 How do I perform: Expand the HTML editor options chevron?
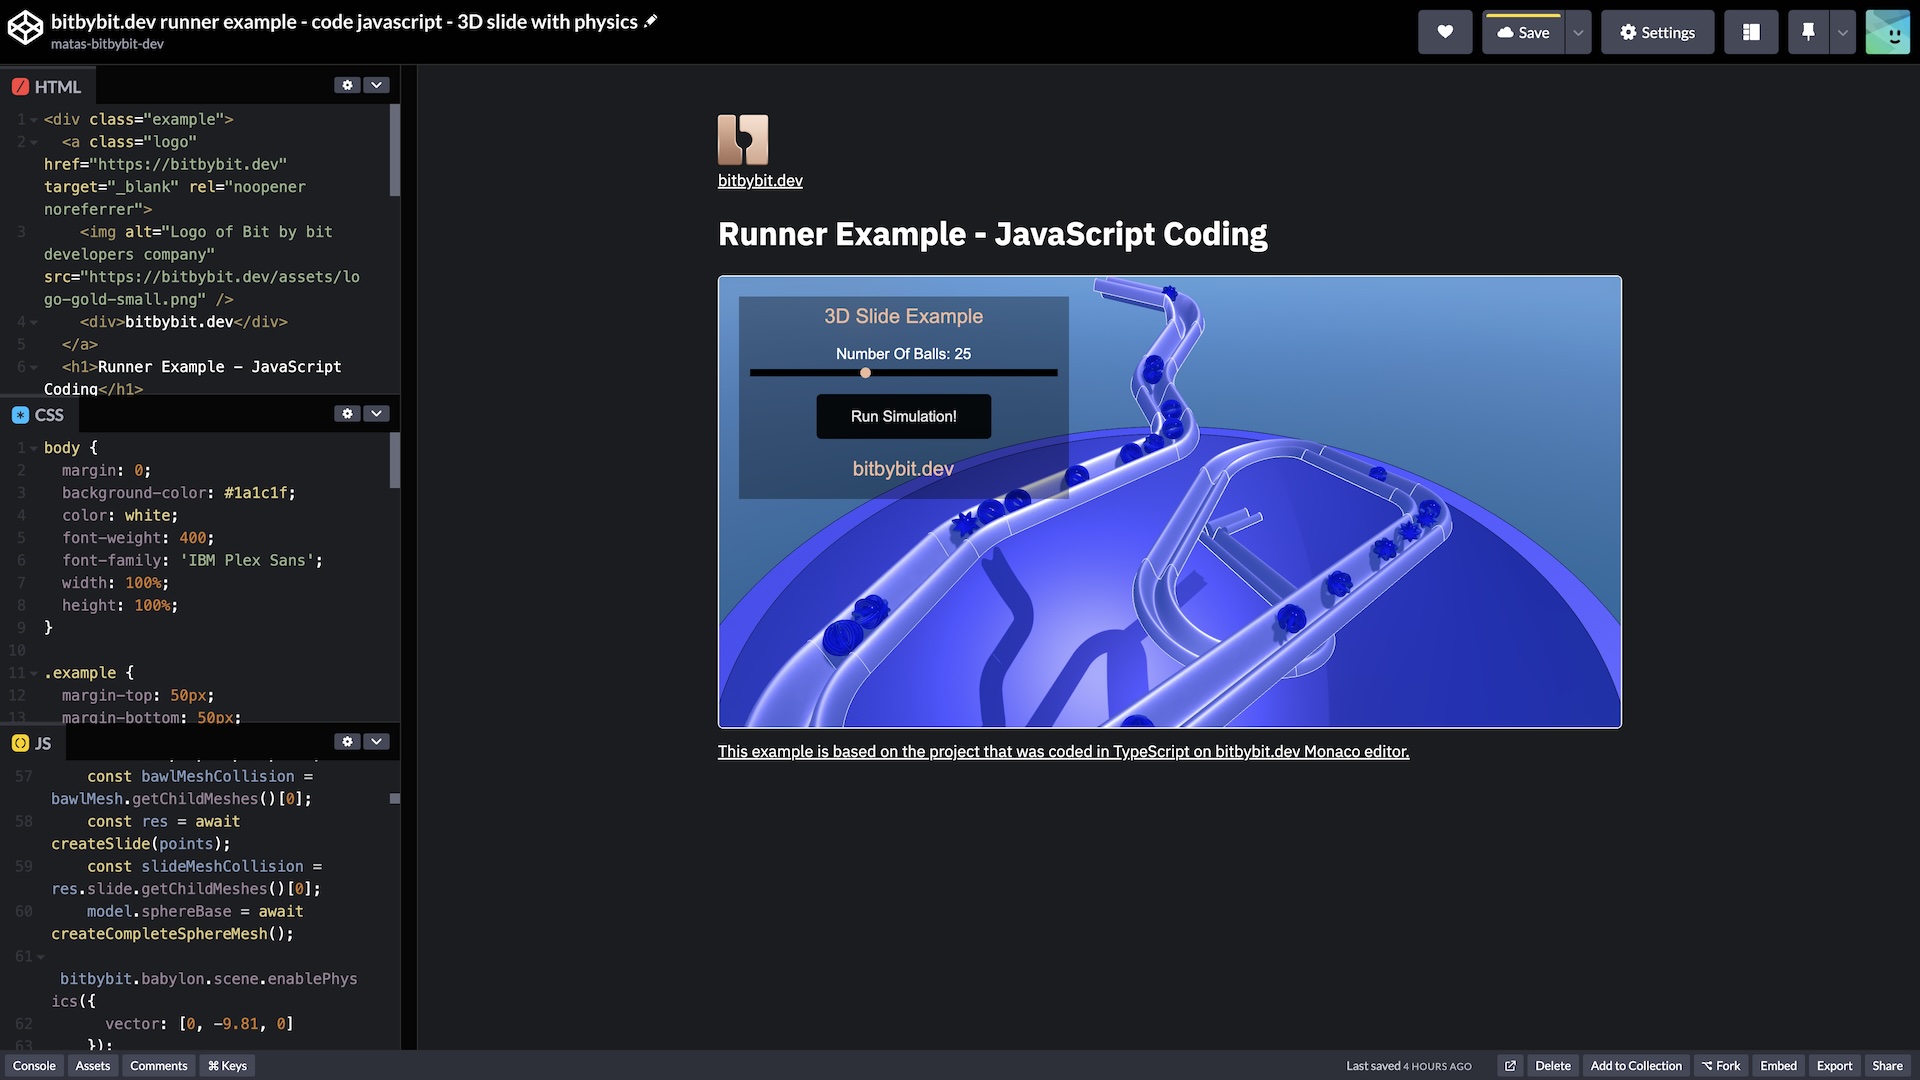(x=376, y=85)
